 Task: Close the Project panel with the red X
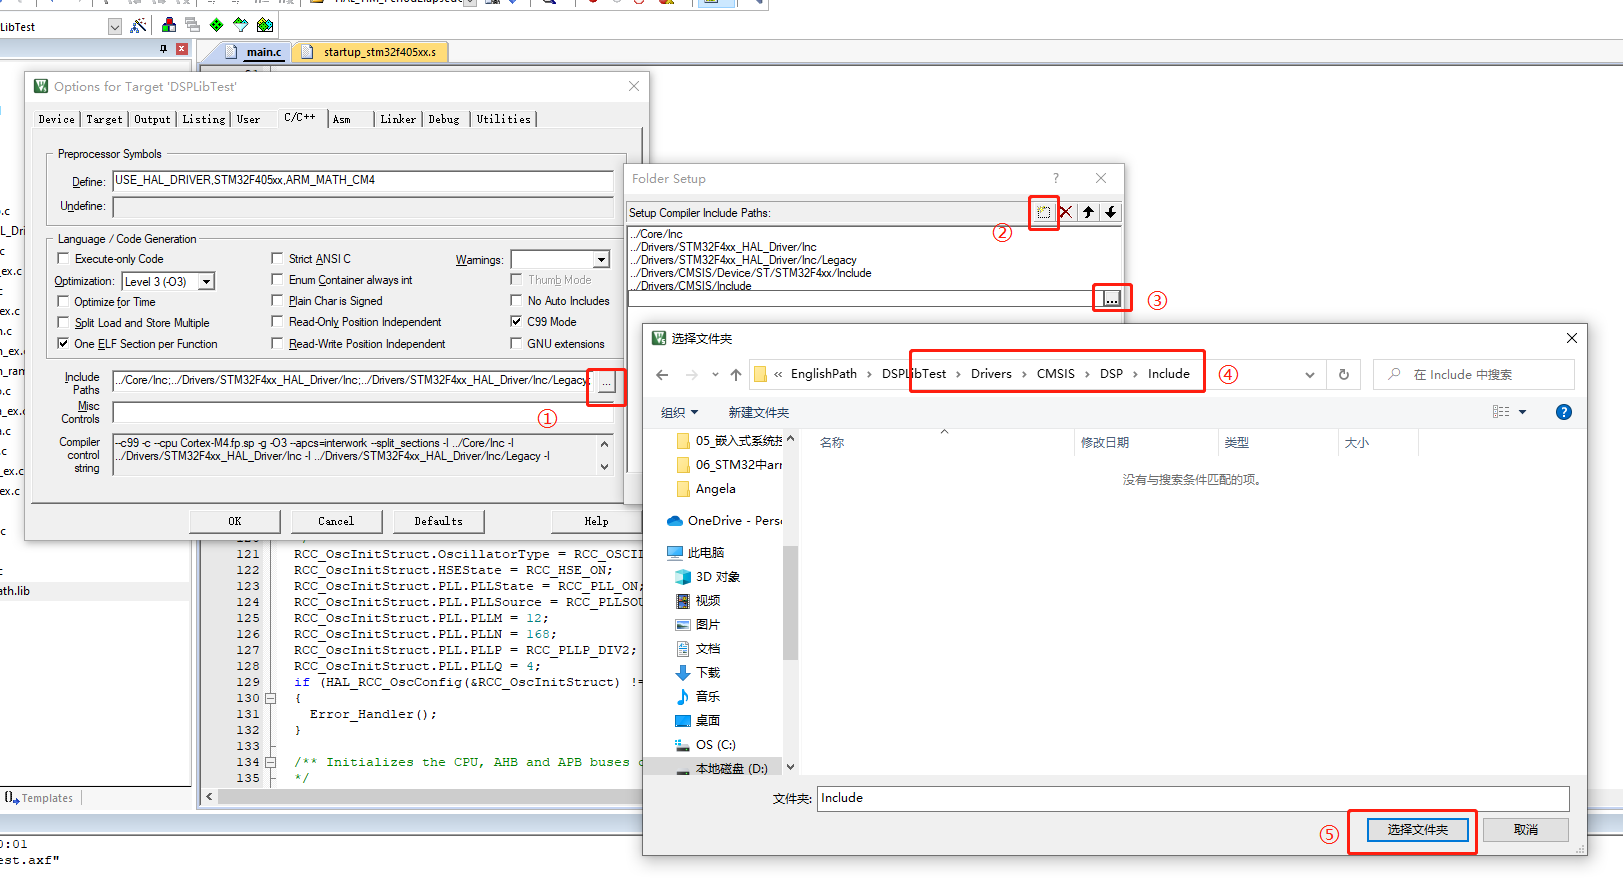click(182, 48)
